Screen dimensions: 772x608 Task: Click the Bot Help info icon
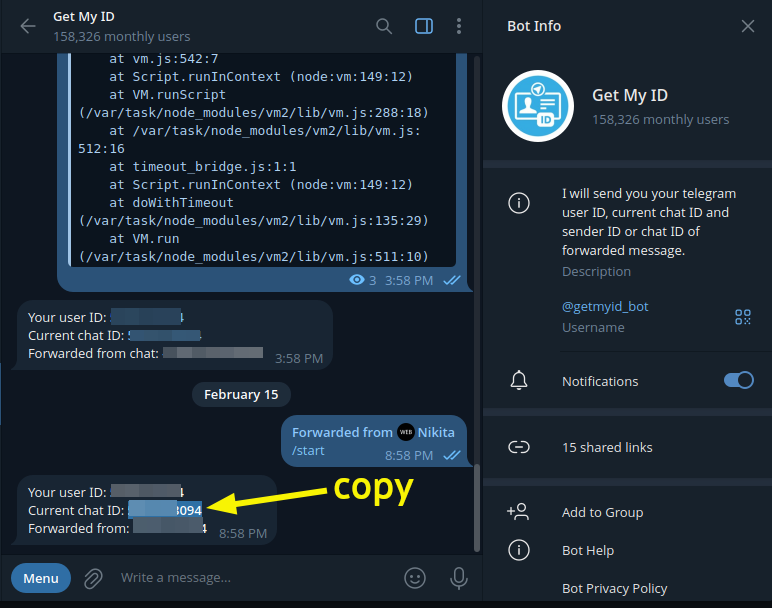click(519, 550)
